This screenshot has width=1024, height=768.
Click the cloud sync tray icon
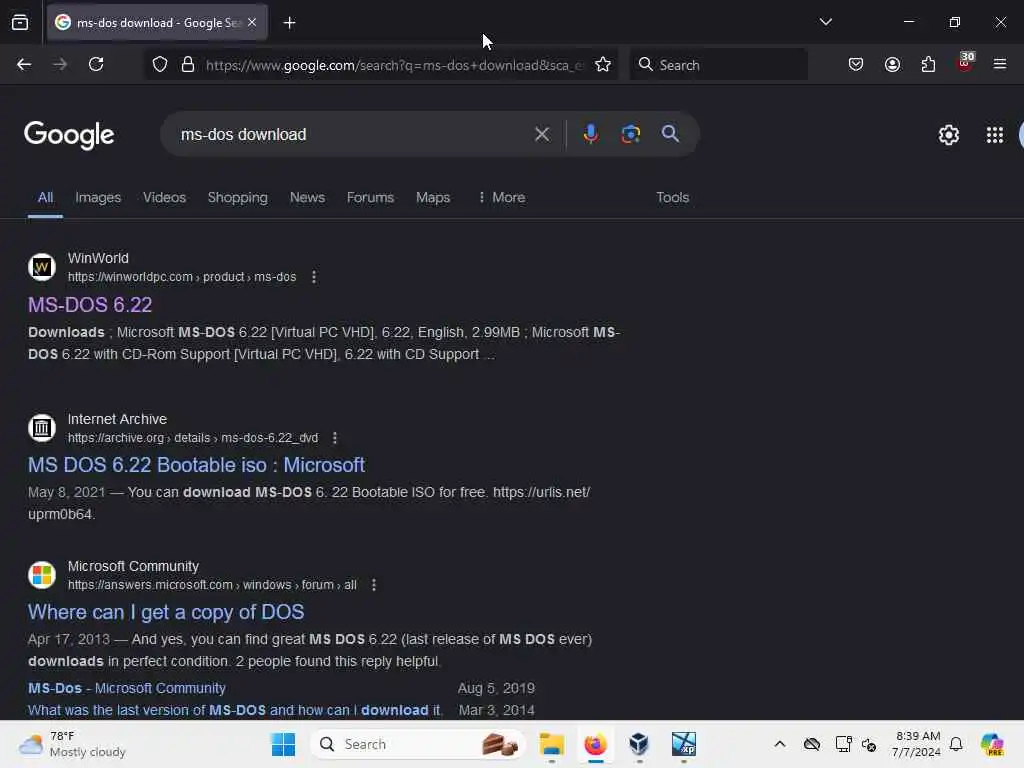[812, 744]
